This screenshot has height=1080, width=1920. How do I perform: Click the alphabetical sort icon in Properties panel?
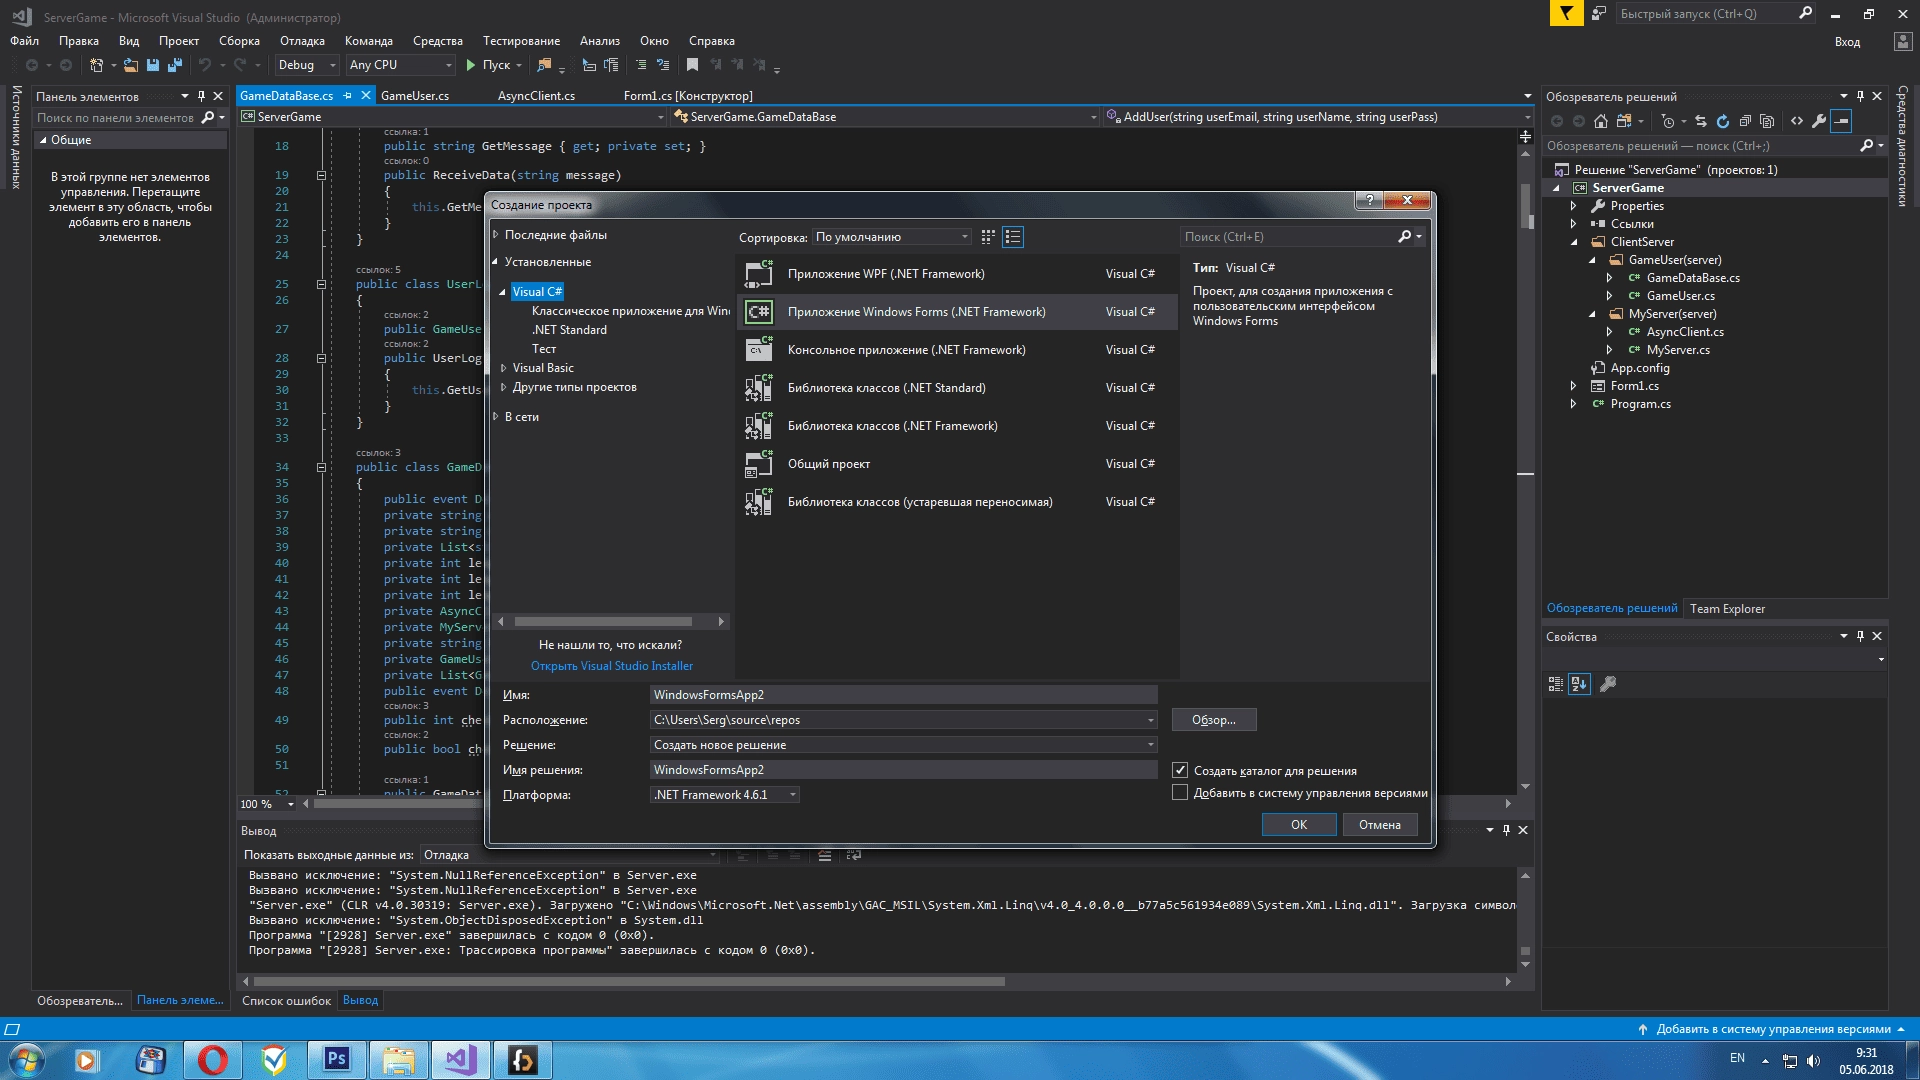1579,684
